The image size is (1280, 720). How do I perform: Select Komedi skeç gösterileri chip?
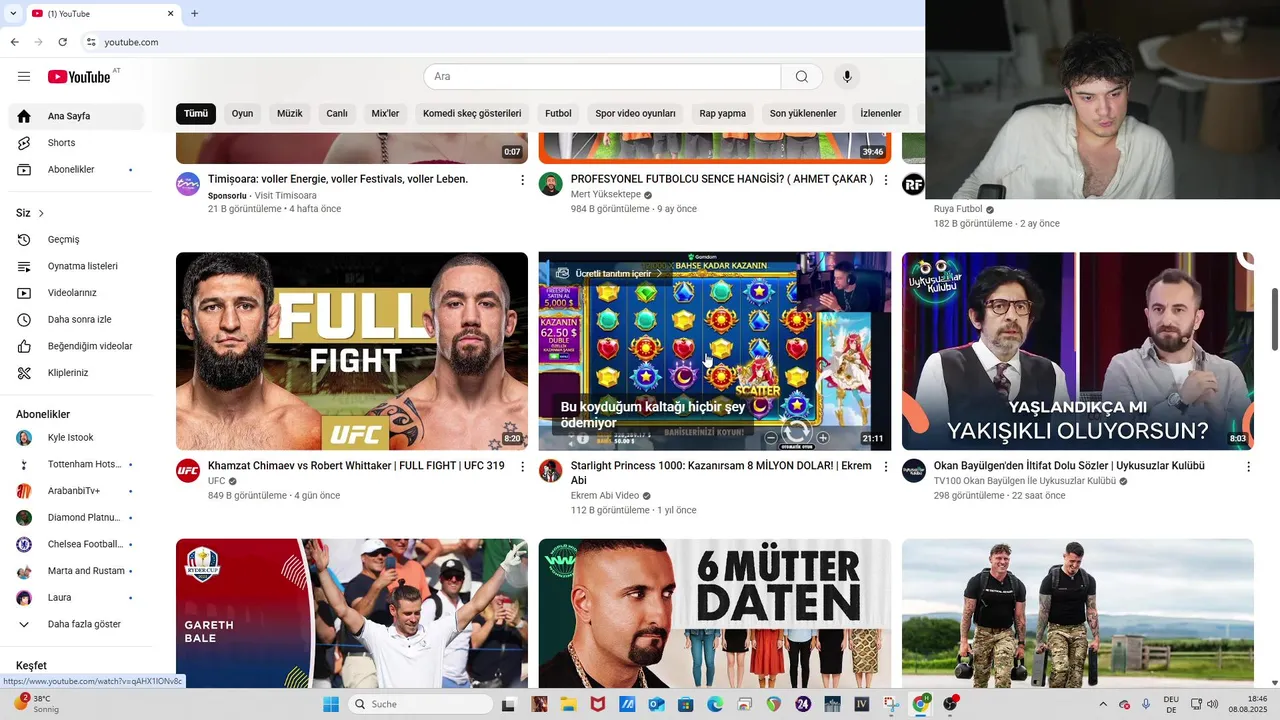pos(472,114)
